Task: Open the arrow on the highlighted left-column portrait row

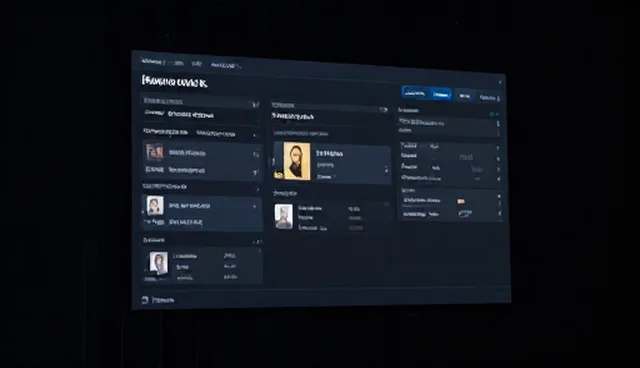Action: point(255,207)
